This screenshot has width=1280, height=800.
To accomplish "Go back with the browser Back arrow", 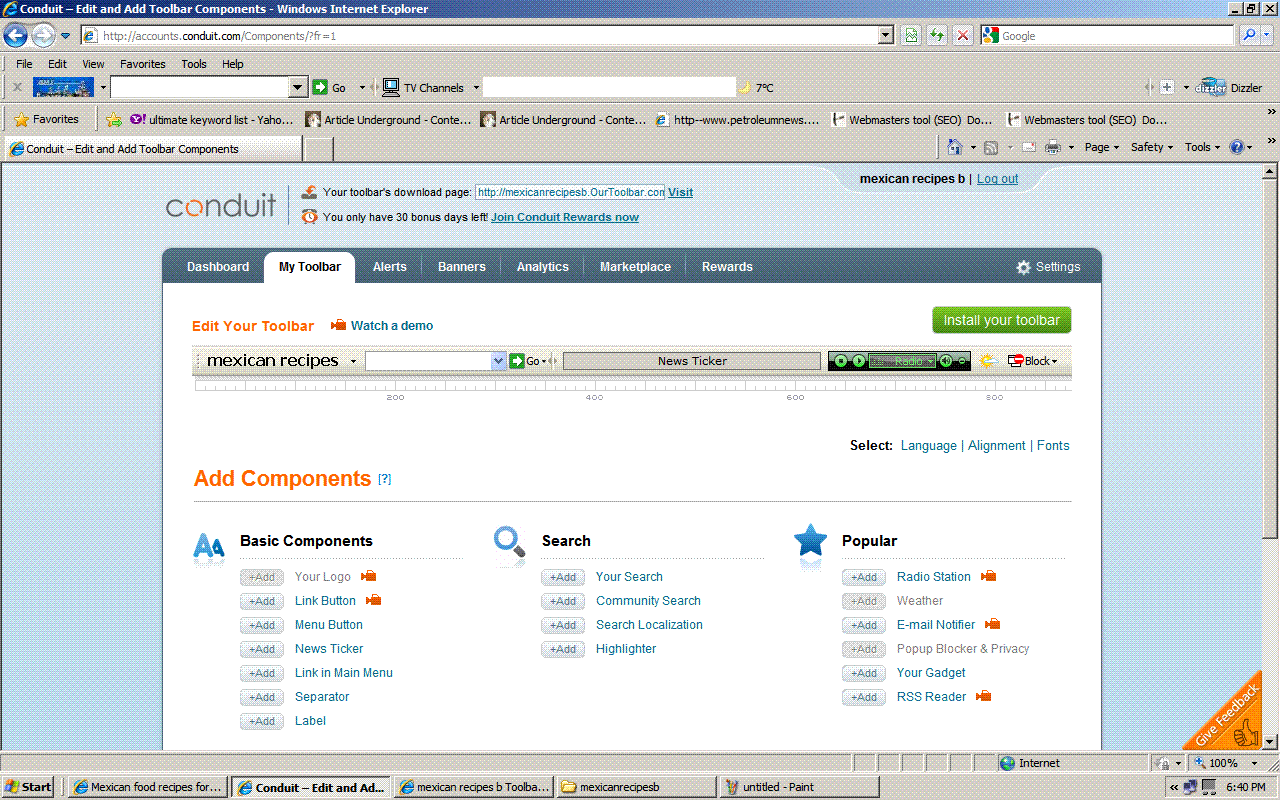I will point(15,36).
